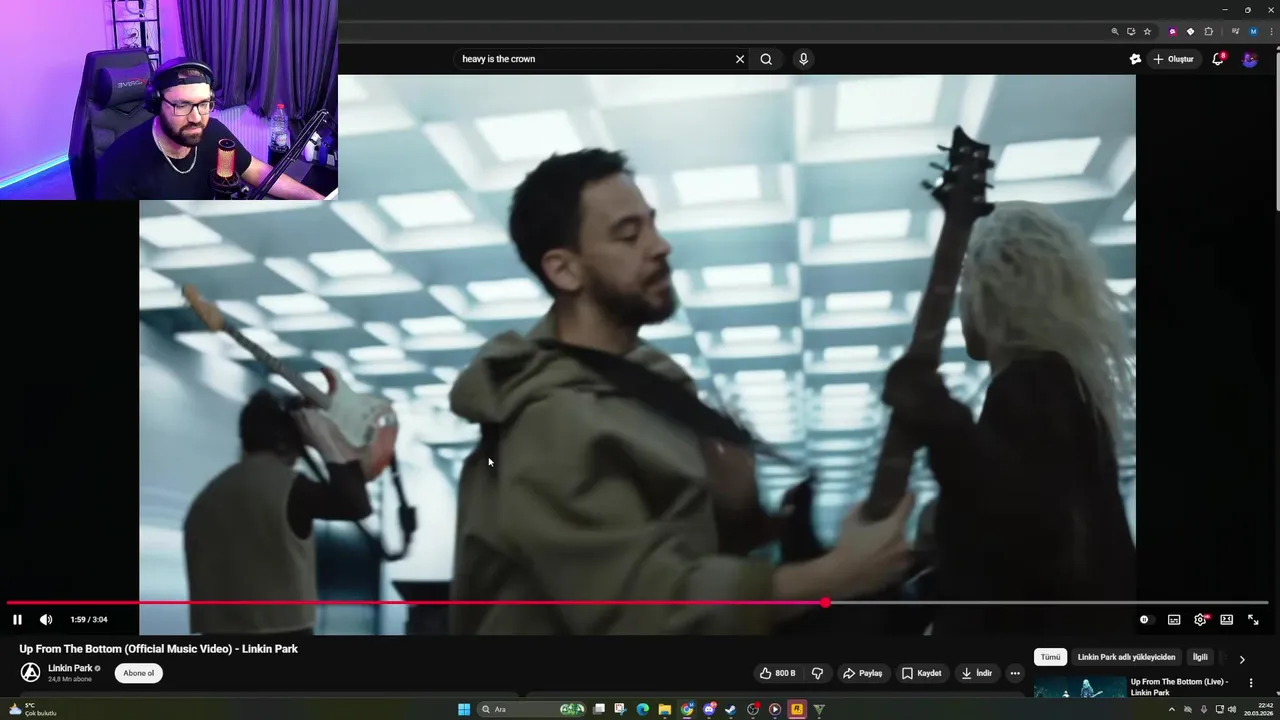The image size is (1280, 720).
Task: Open the purple browser extension icon
Action: point(1173,31)
